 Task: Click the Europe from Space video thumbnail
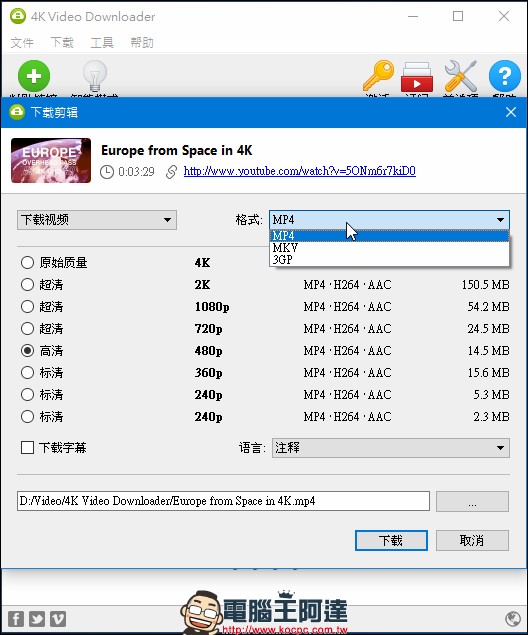point(51,160)
